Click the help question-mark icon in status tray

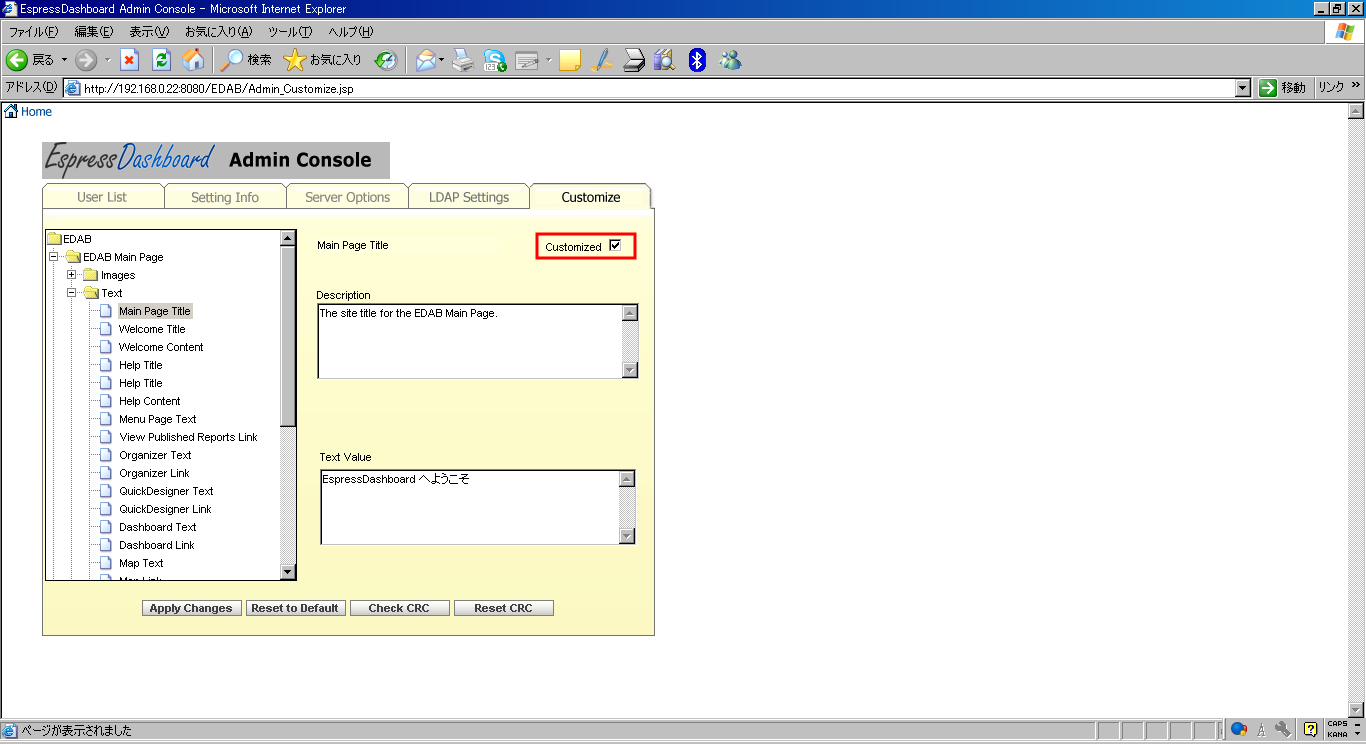1310,729
